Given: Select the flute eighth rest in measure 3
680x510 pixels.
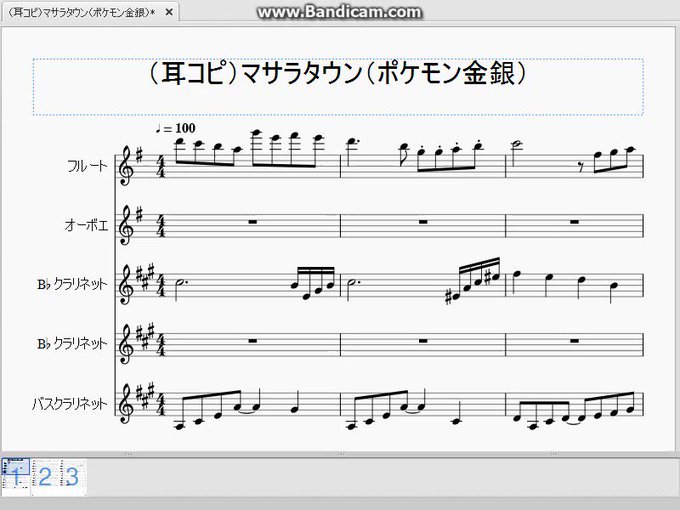Looking at the screenshot, I should [582, 167].
